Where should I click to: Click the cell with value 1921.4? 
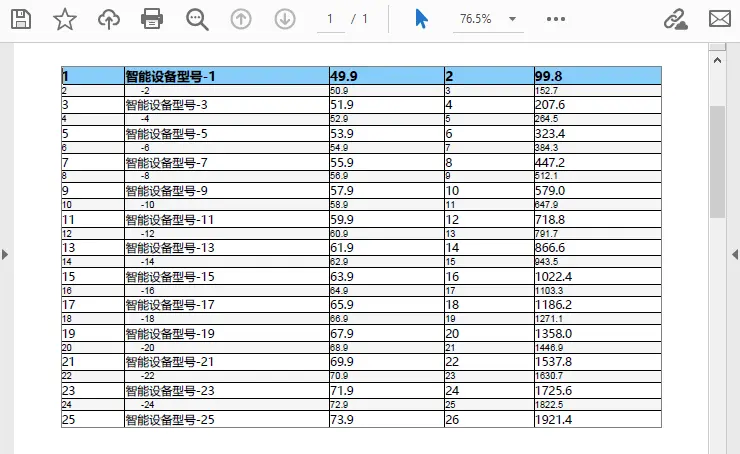point(596,420)
